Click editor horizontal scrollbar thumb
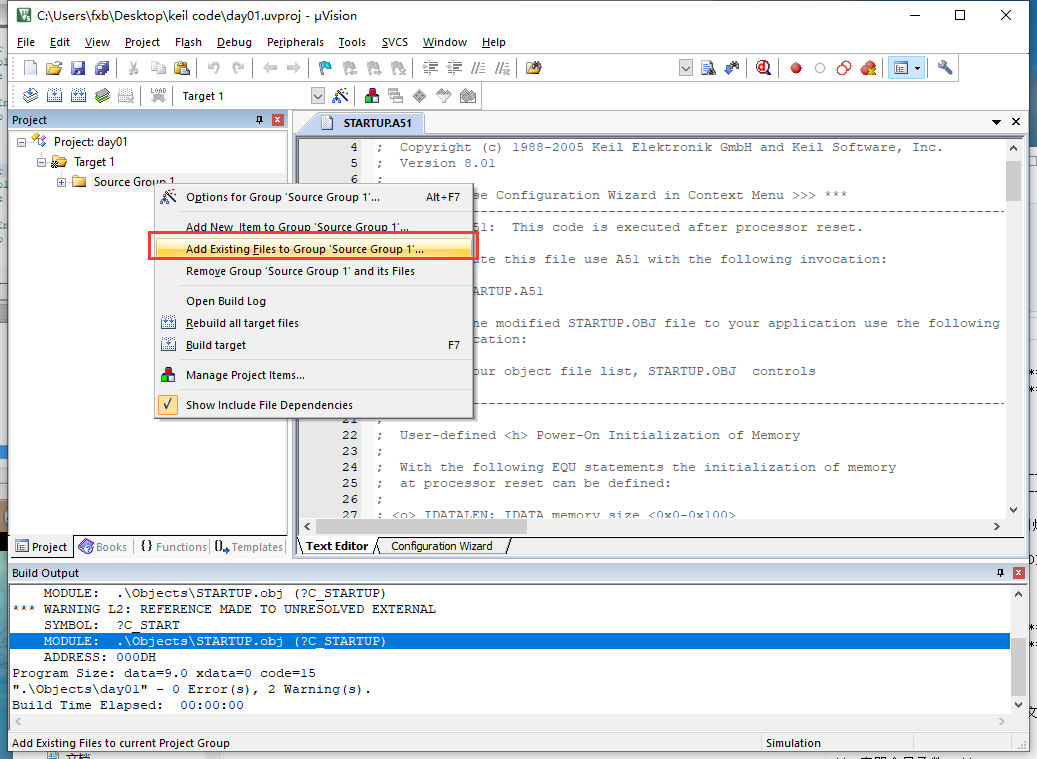 [x=421, y=526]
